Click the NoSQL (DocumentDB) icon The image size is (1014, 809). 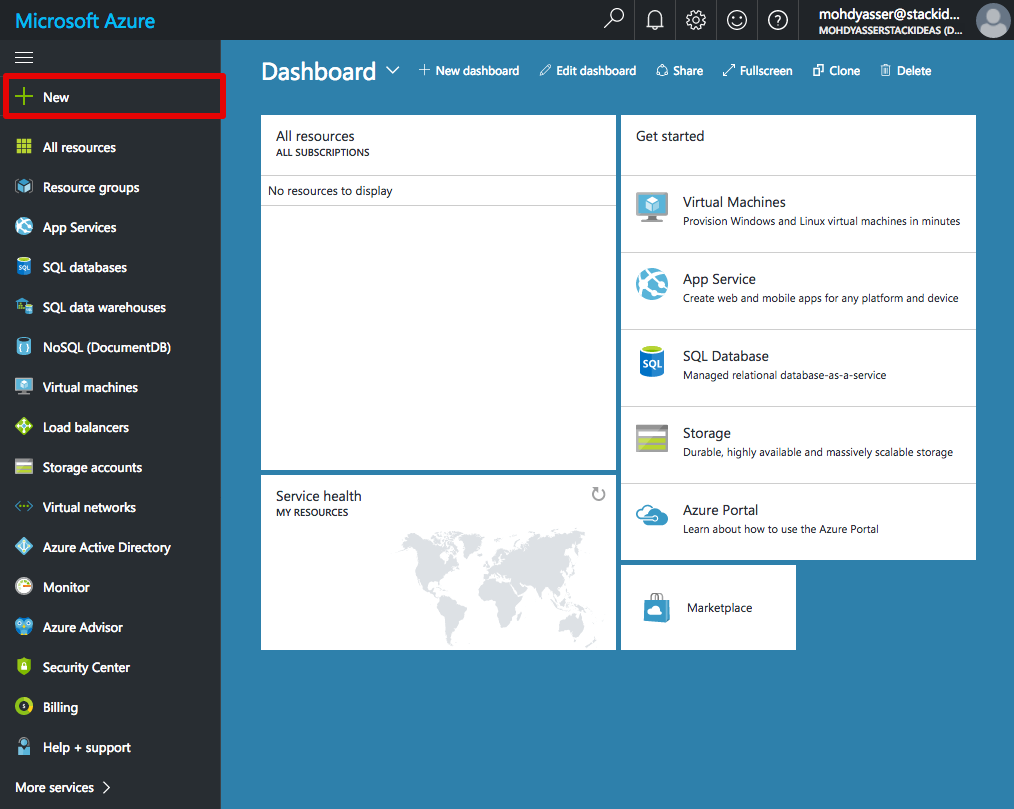[x=24, y=347]
